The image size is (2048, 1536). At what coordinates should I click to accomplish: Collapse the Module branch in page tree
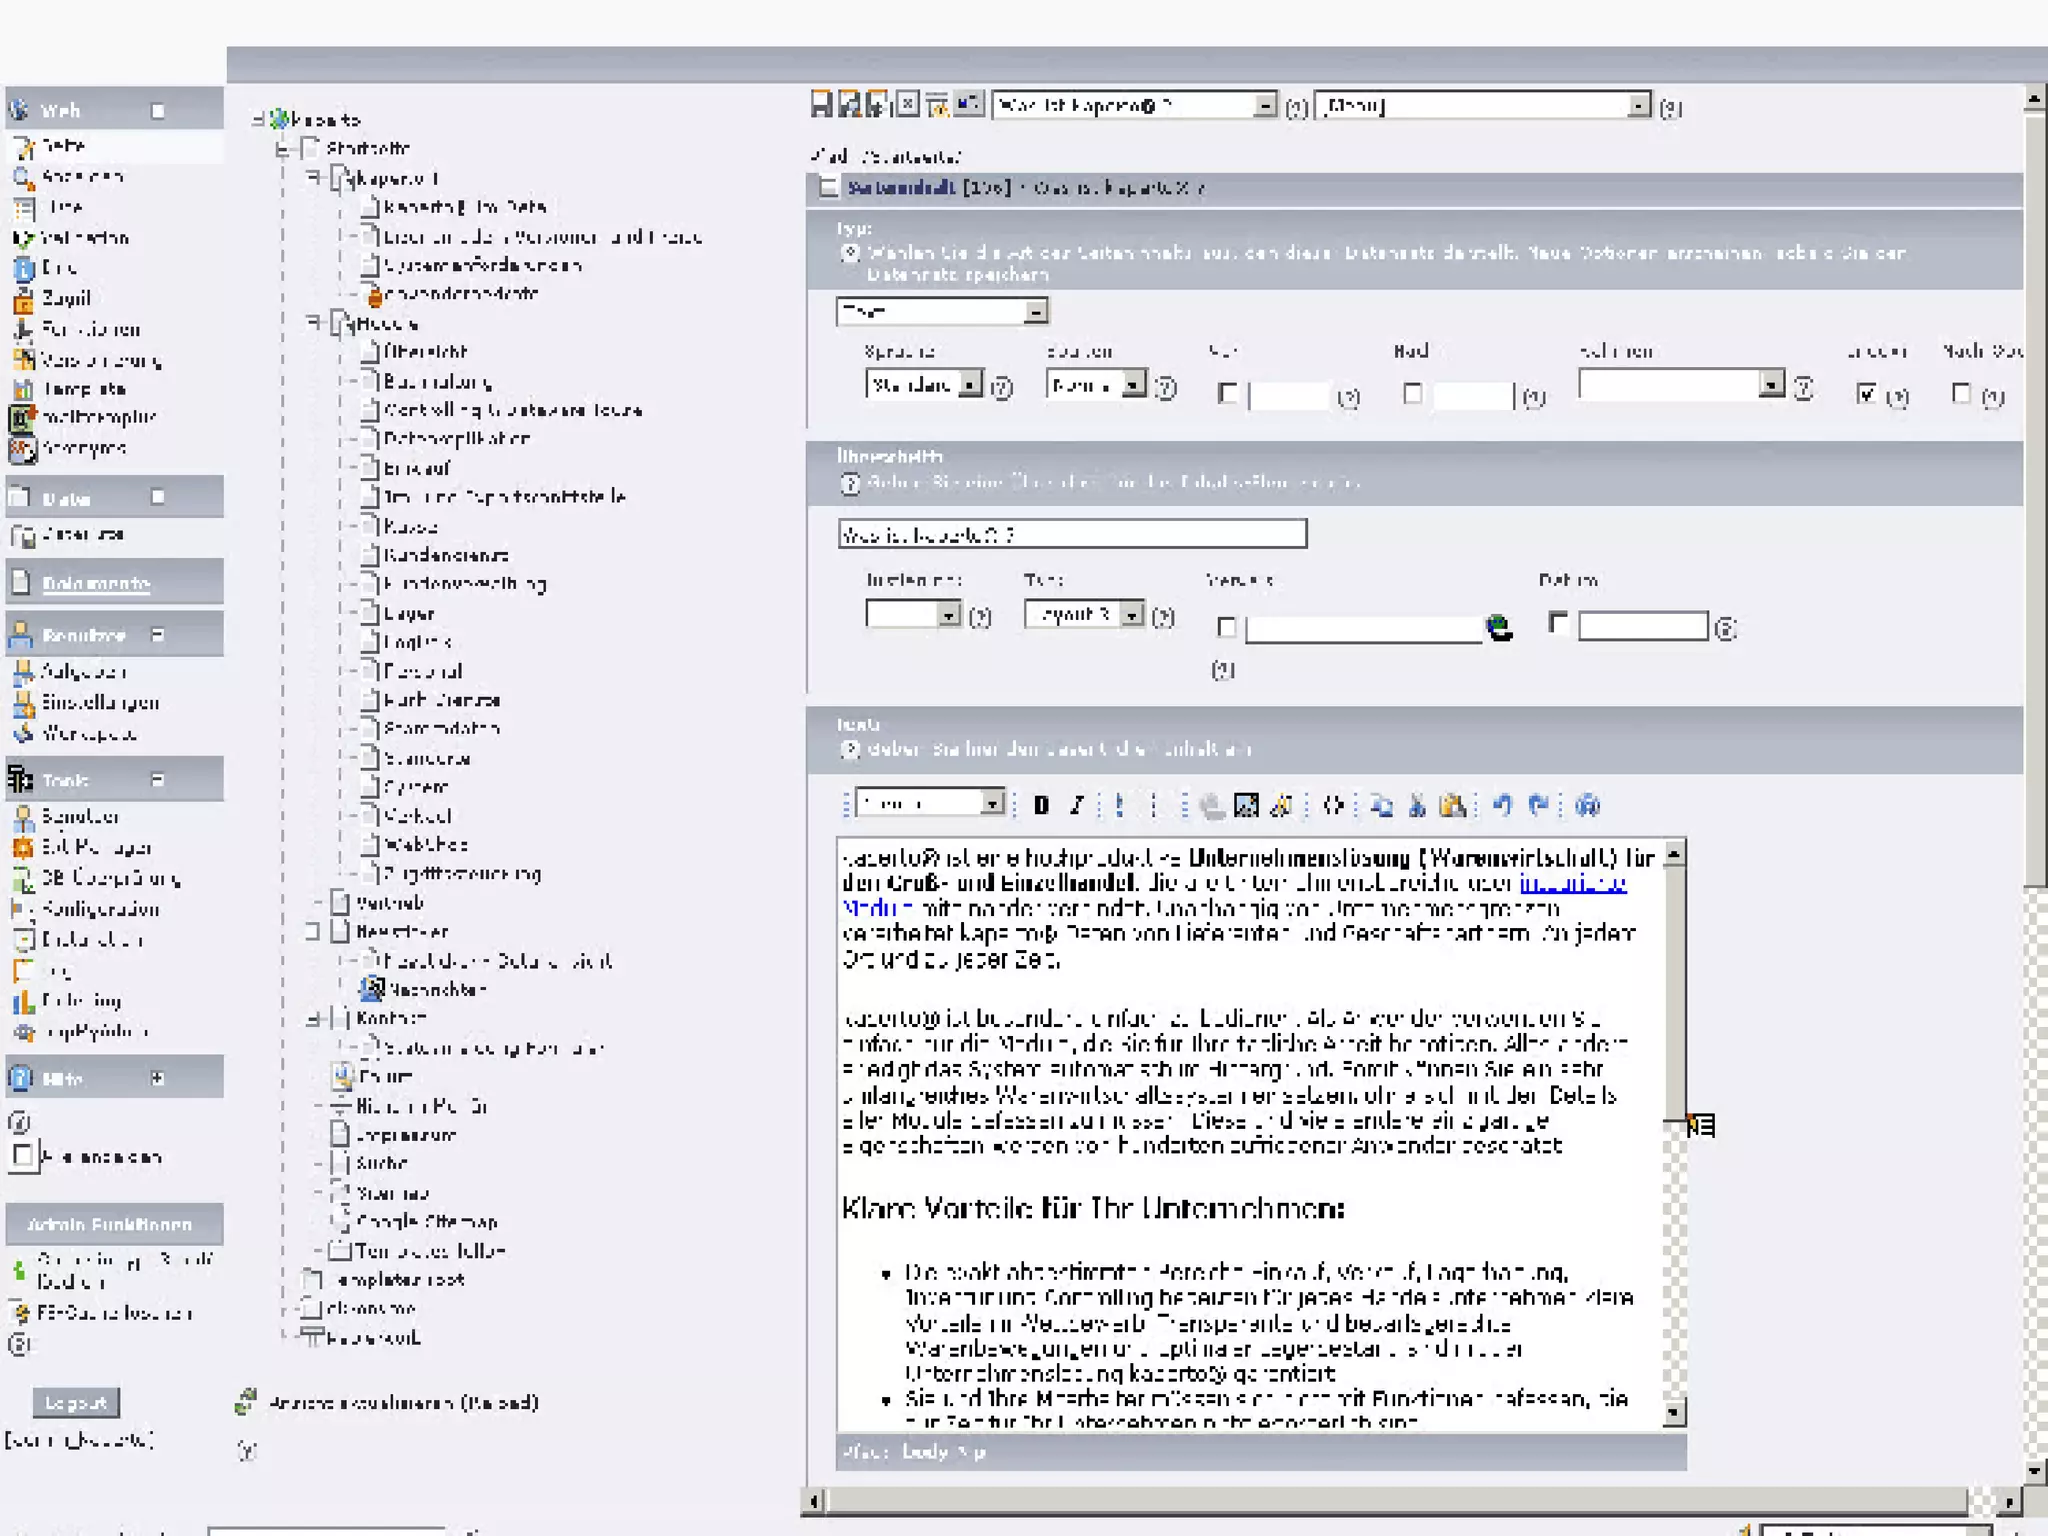[313, 322]
